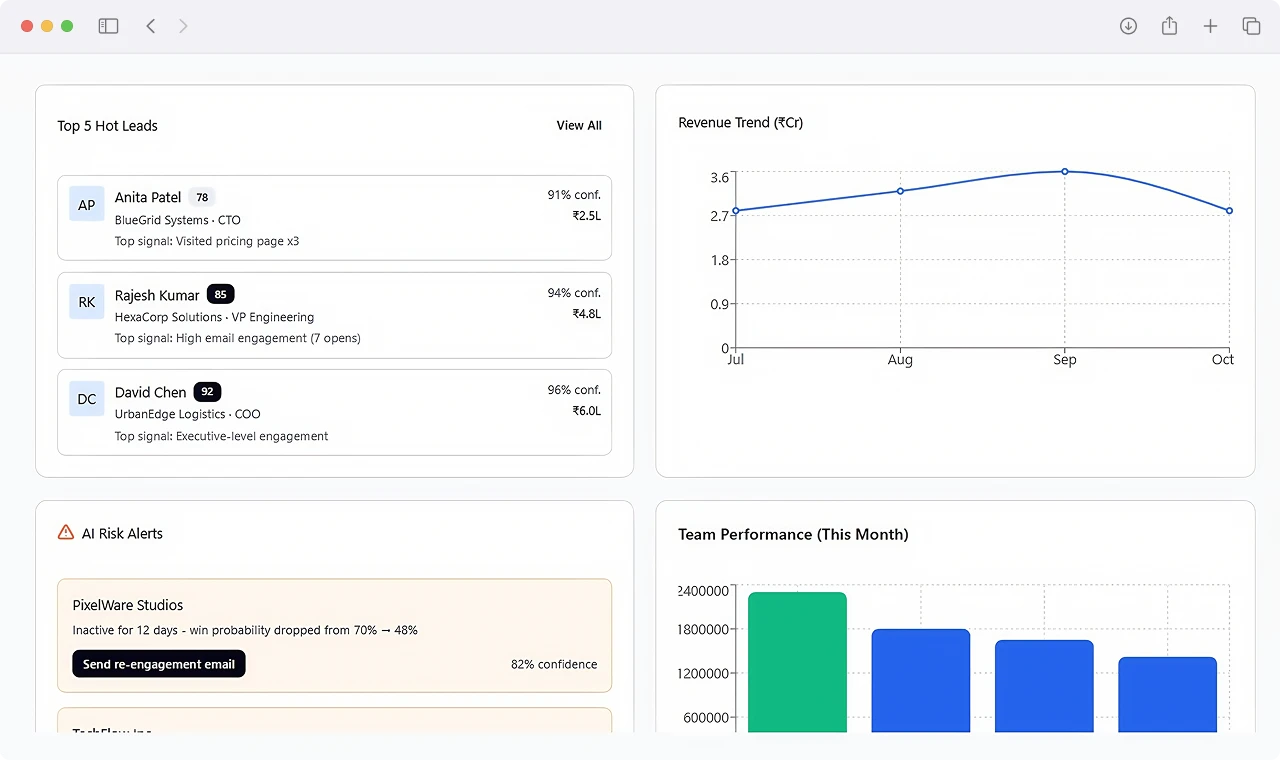The width and height of the screenshot is (1280, 760).
Task: Click 'BlueGrid Systems · CTO' text
Action: coord(178,220)
